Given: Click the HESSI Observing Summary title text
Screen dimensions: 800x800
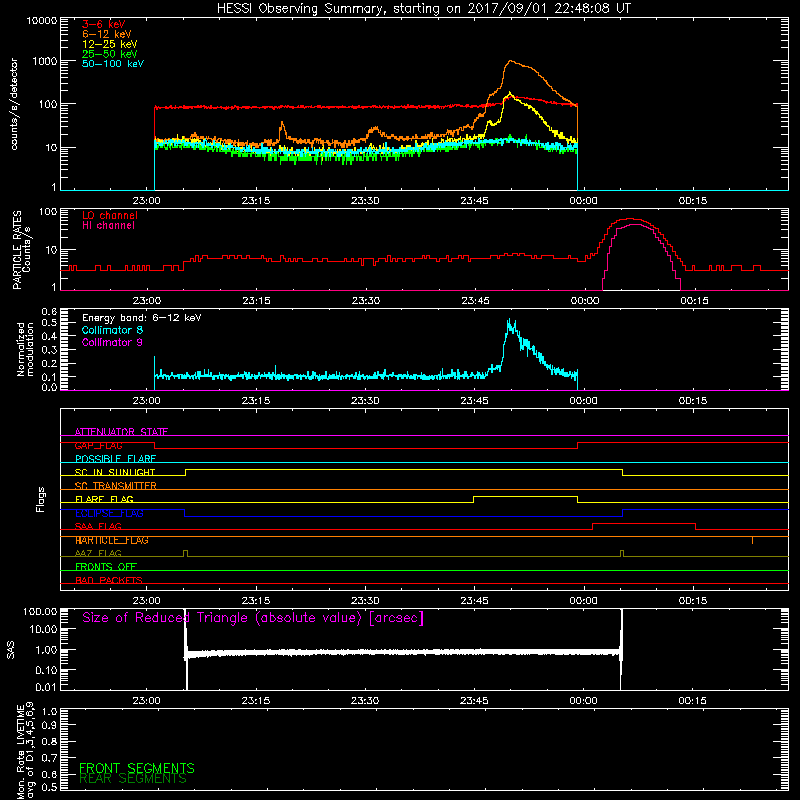Looking at the screenshot, I should point(423,9).
